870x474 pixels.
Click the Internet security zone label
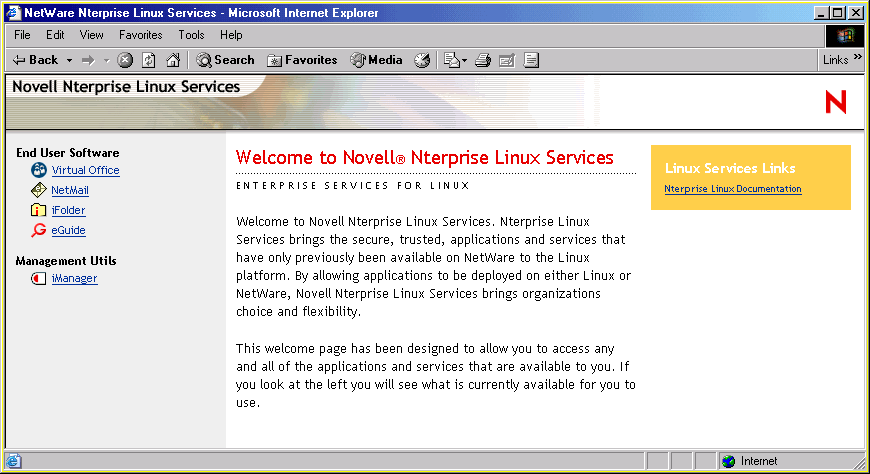pos(758,461)
